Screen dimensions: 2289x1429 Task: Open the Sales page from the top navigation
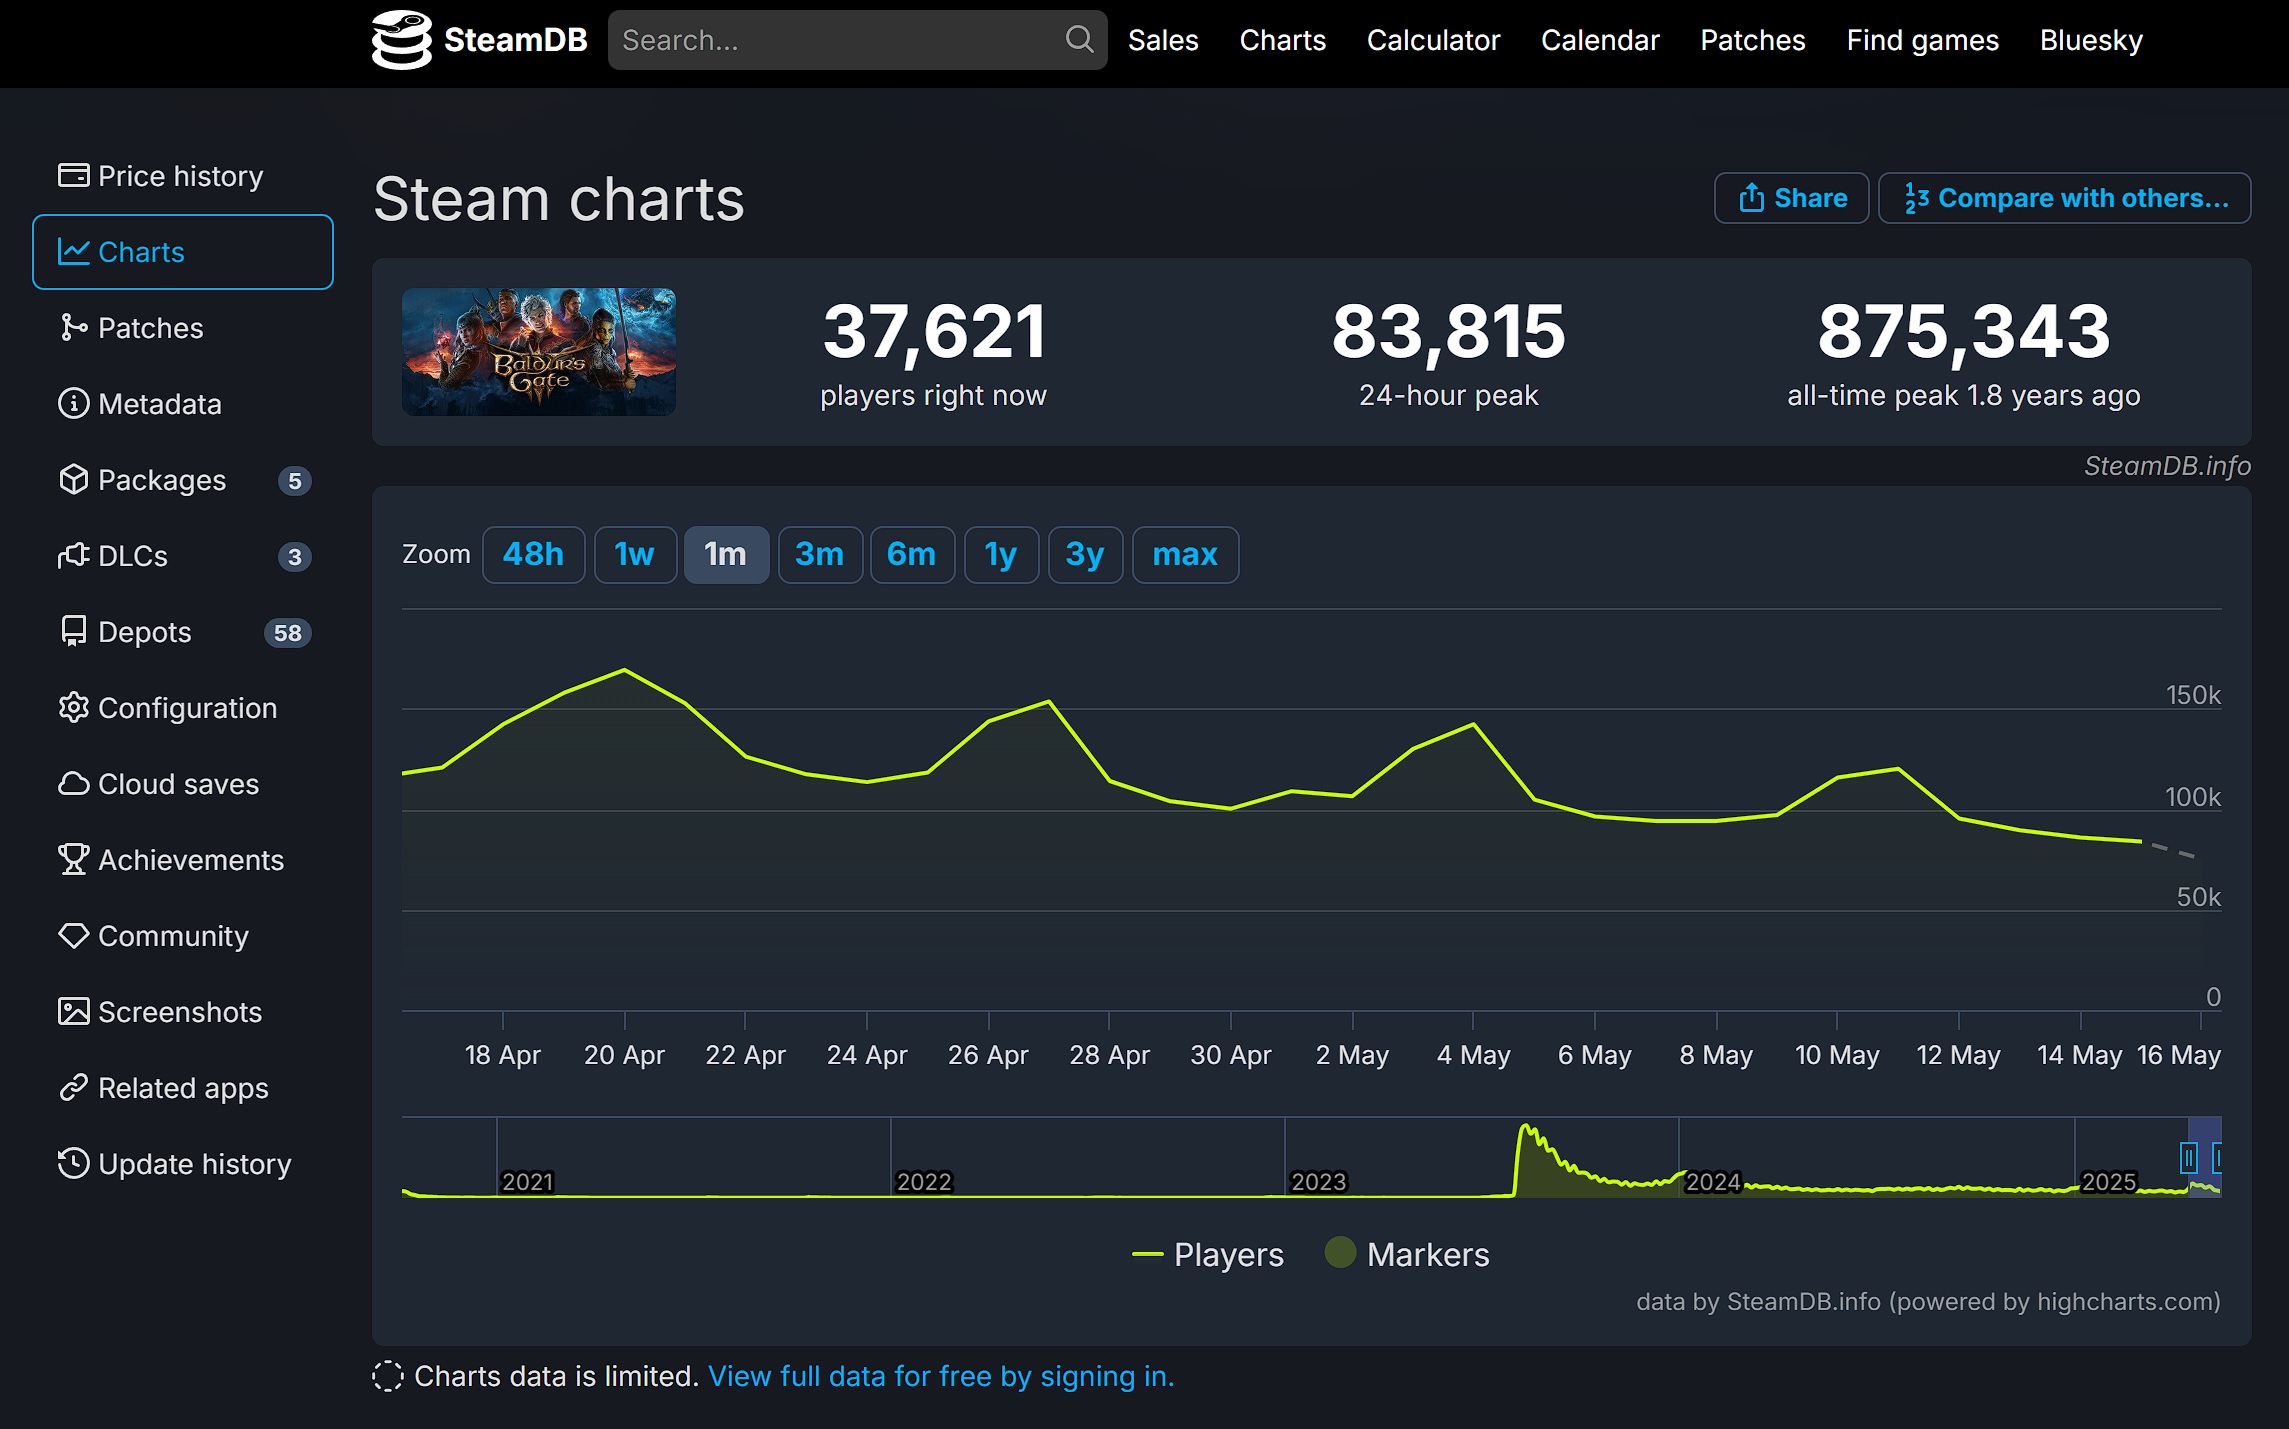1162,40
